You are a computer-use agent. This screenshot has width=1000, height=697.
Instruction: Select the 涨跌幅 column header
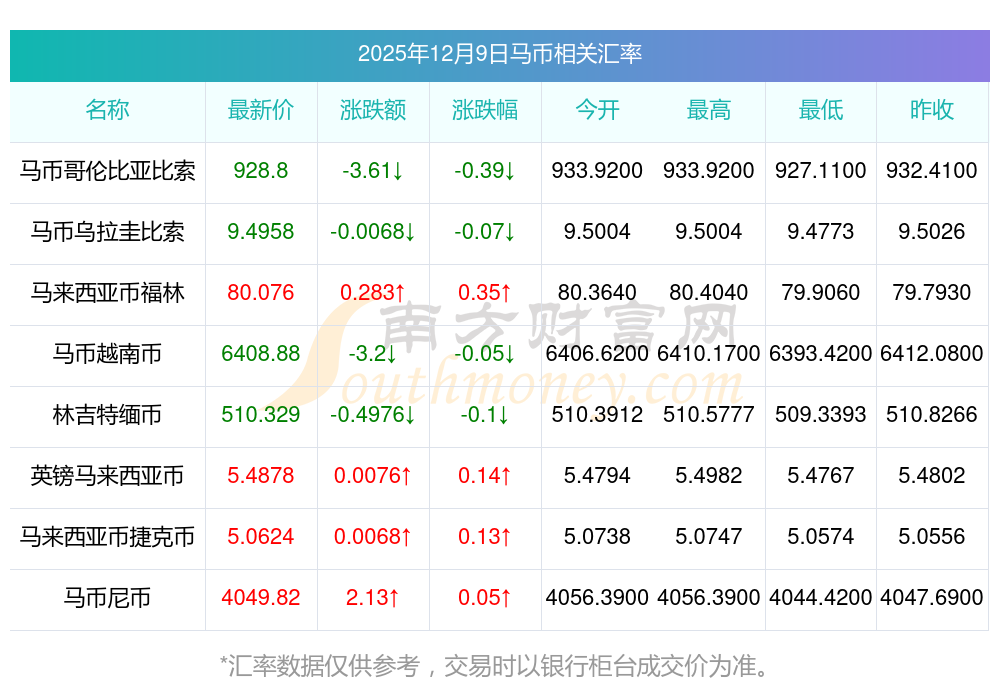[x=485, y=110]
